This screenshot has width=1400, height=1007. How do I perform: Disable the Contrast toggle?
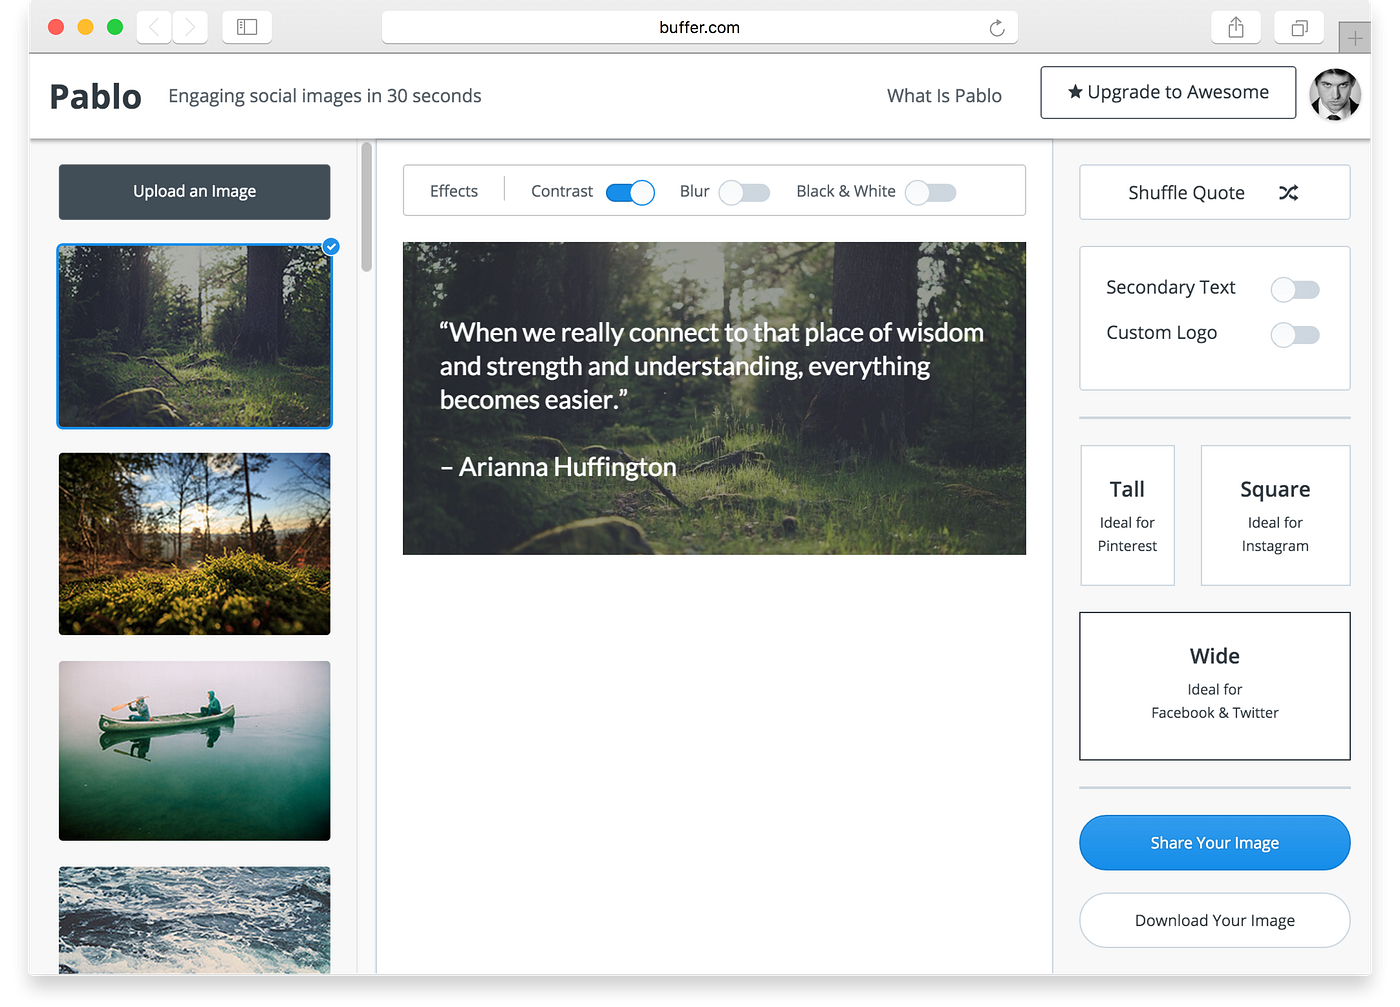(630, 192)
